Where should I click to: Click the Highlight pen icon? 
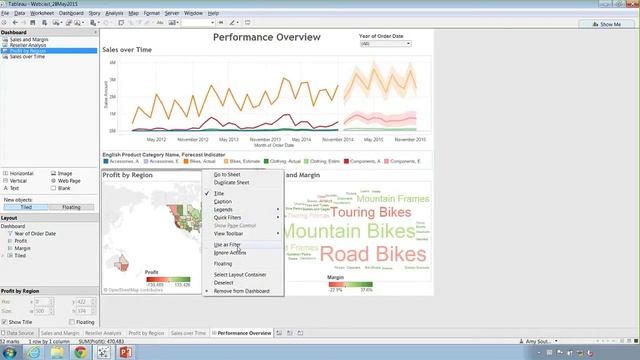[233, 23]
